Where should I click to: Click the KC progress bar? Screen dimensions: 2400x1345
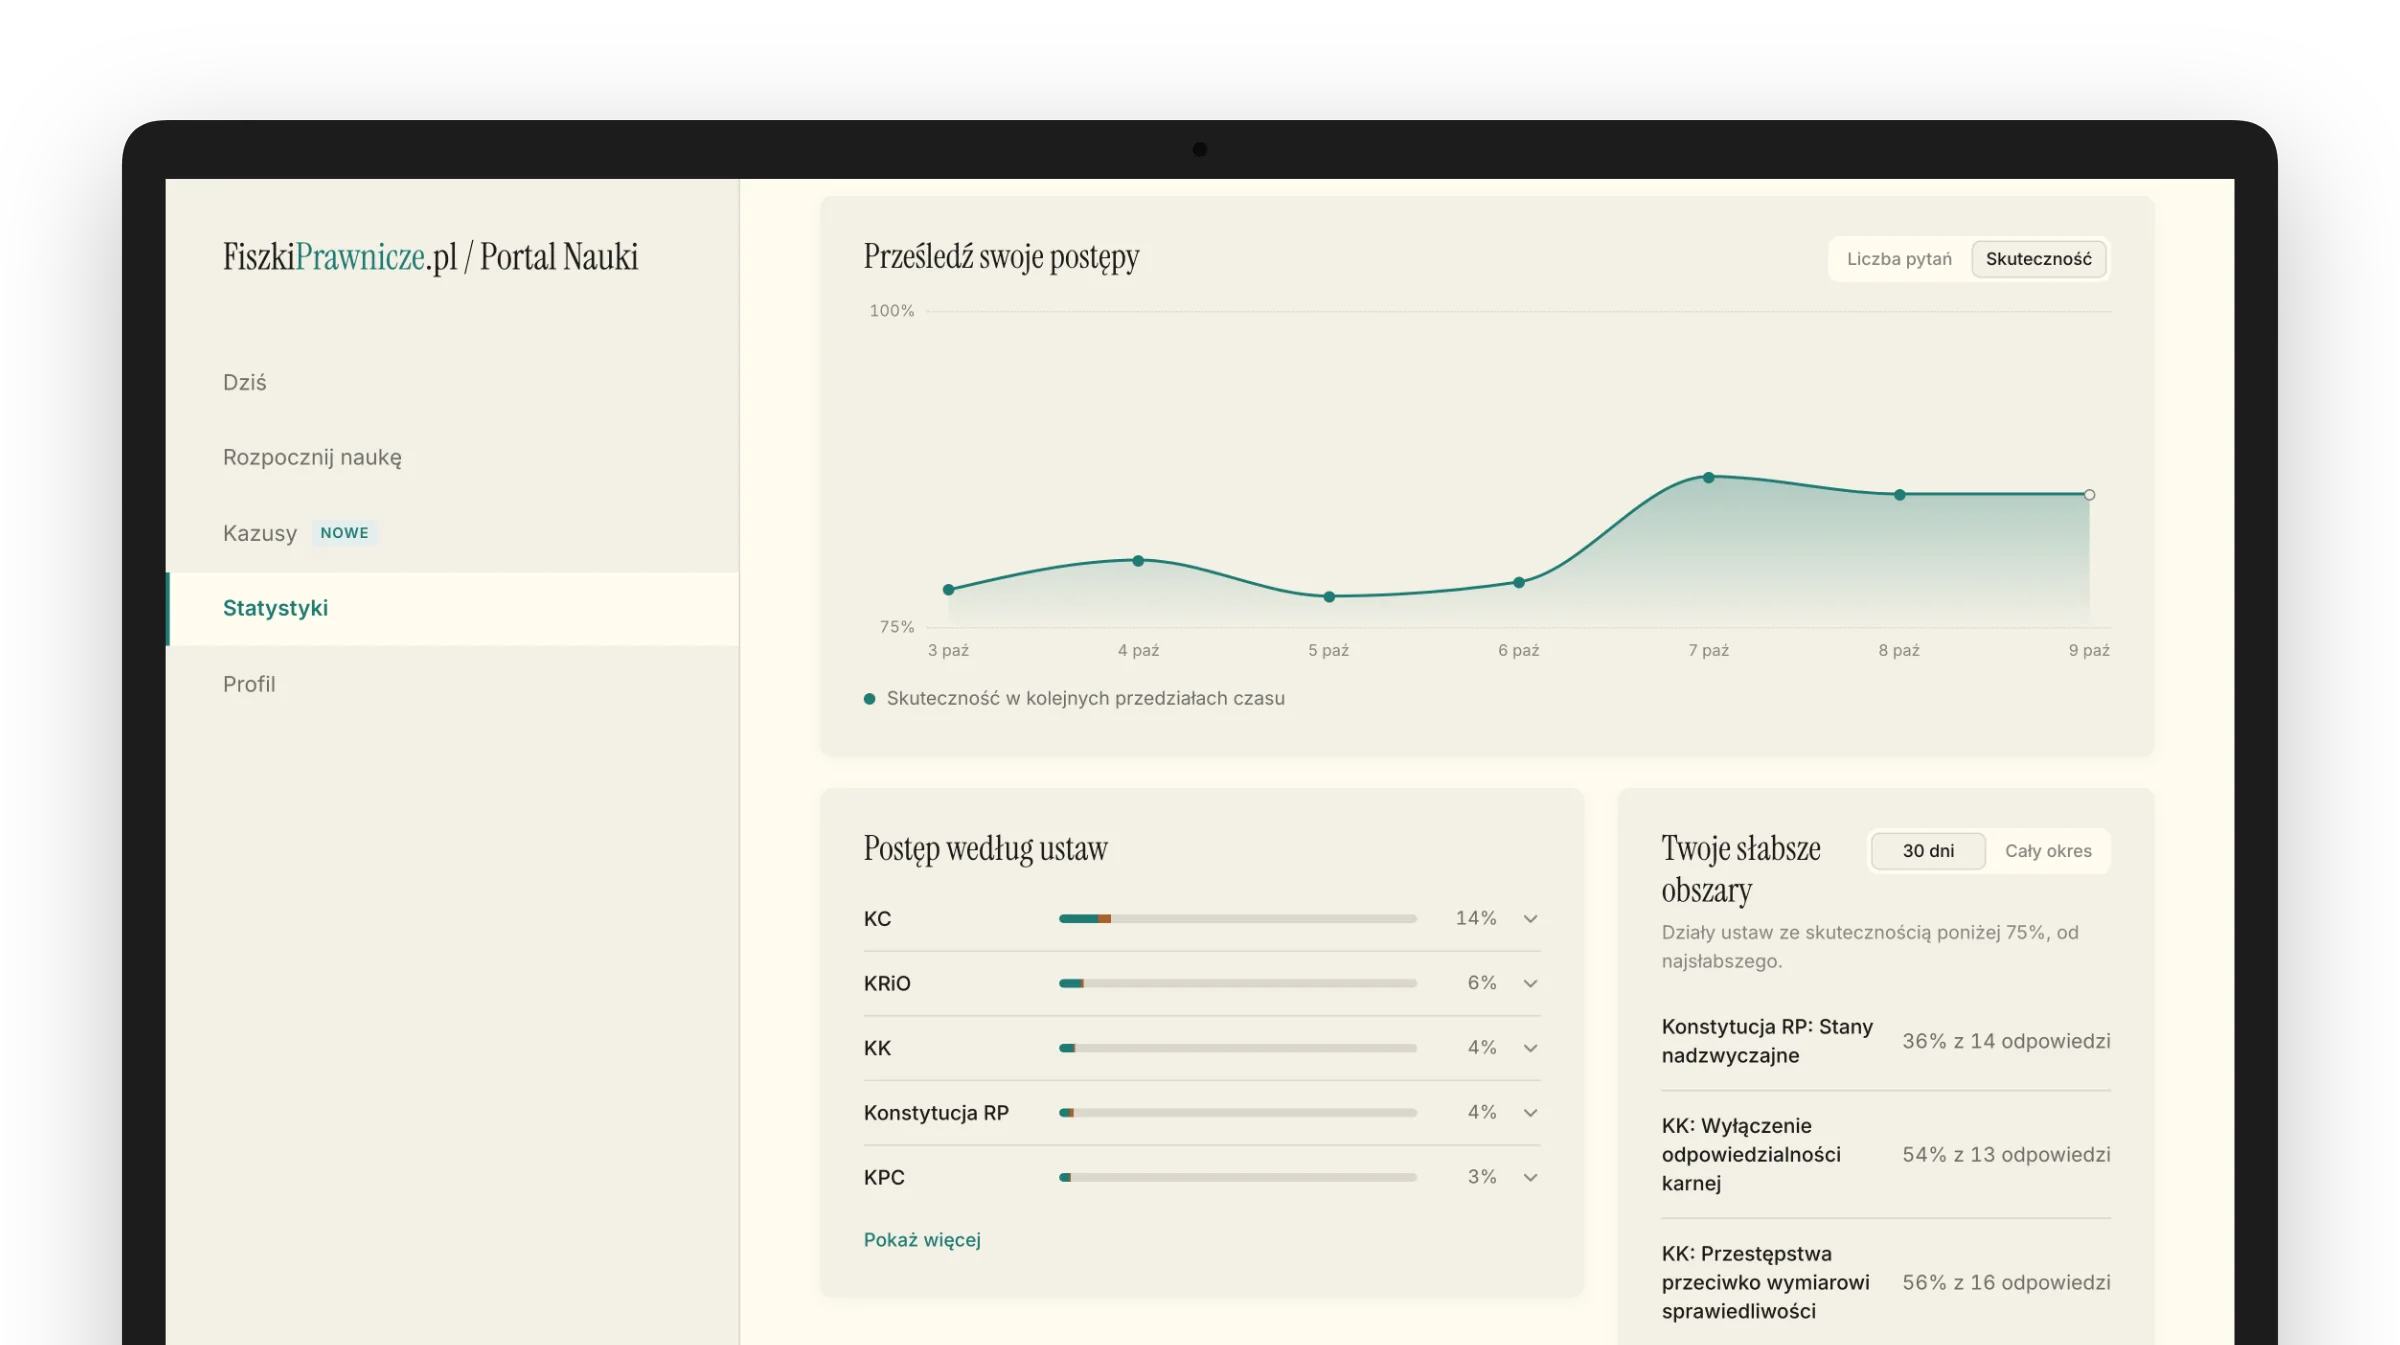point(1237,918)
